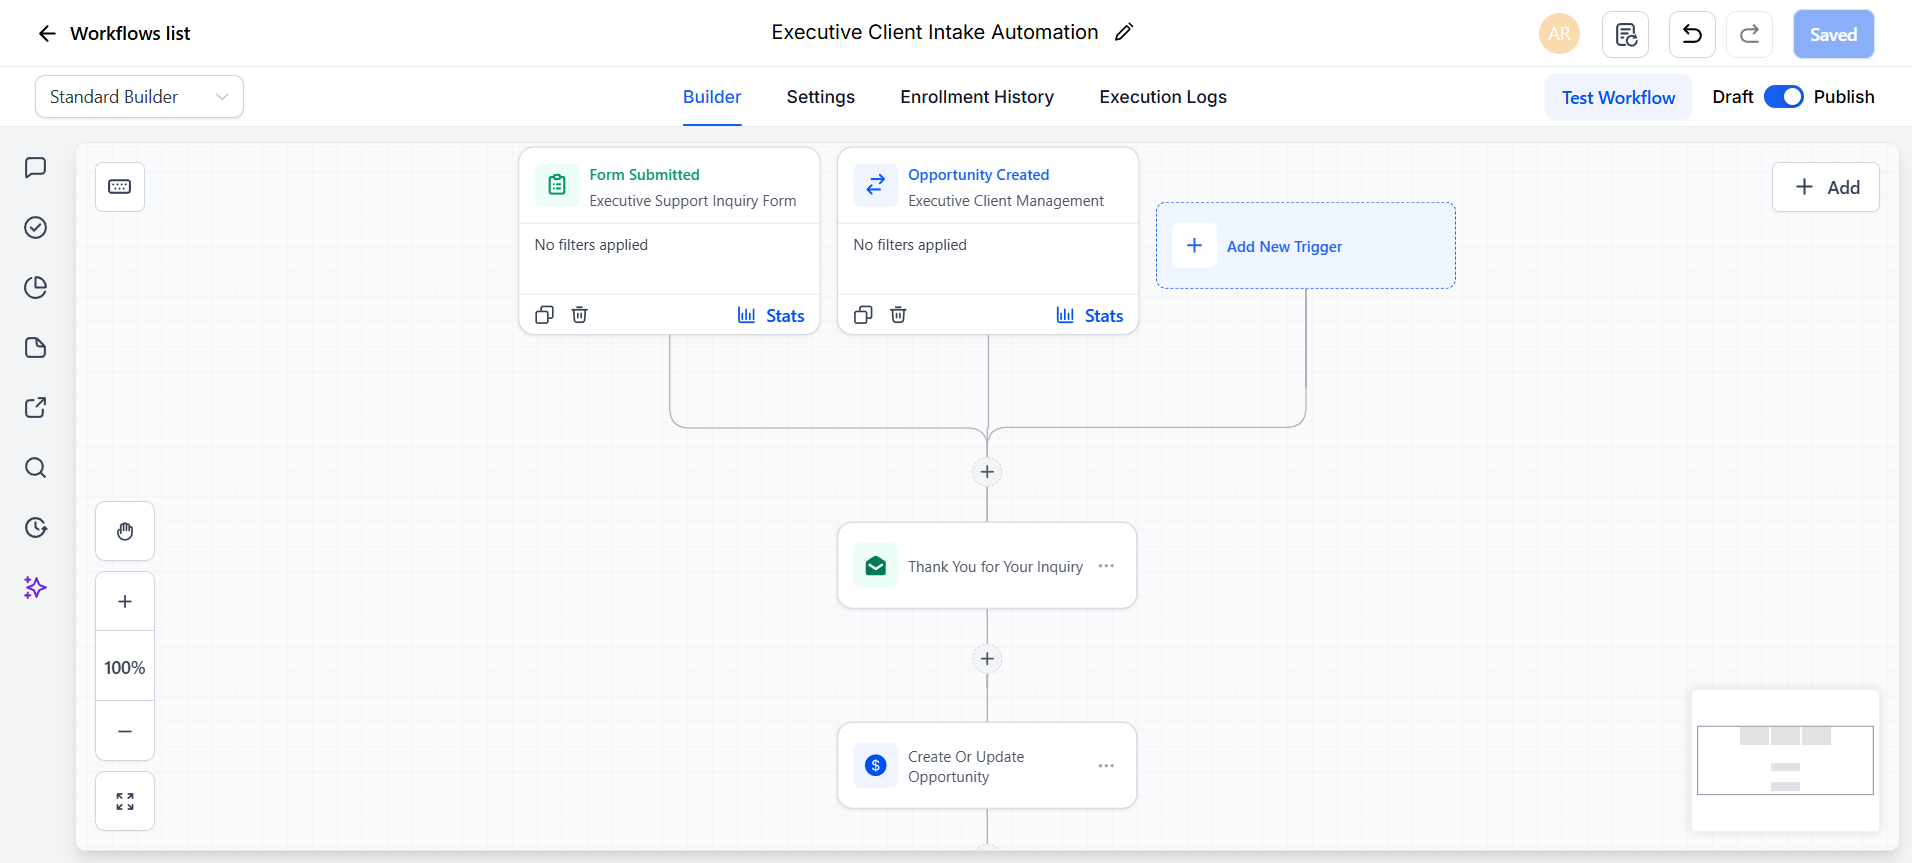Open the Standard Builder dropdown
Screen dimensions: 1912x863
coord(139,97)
